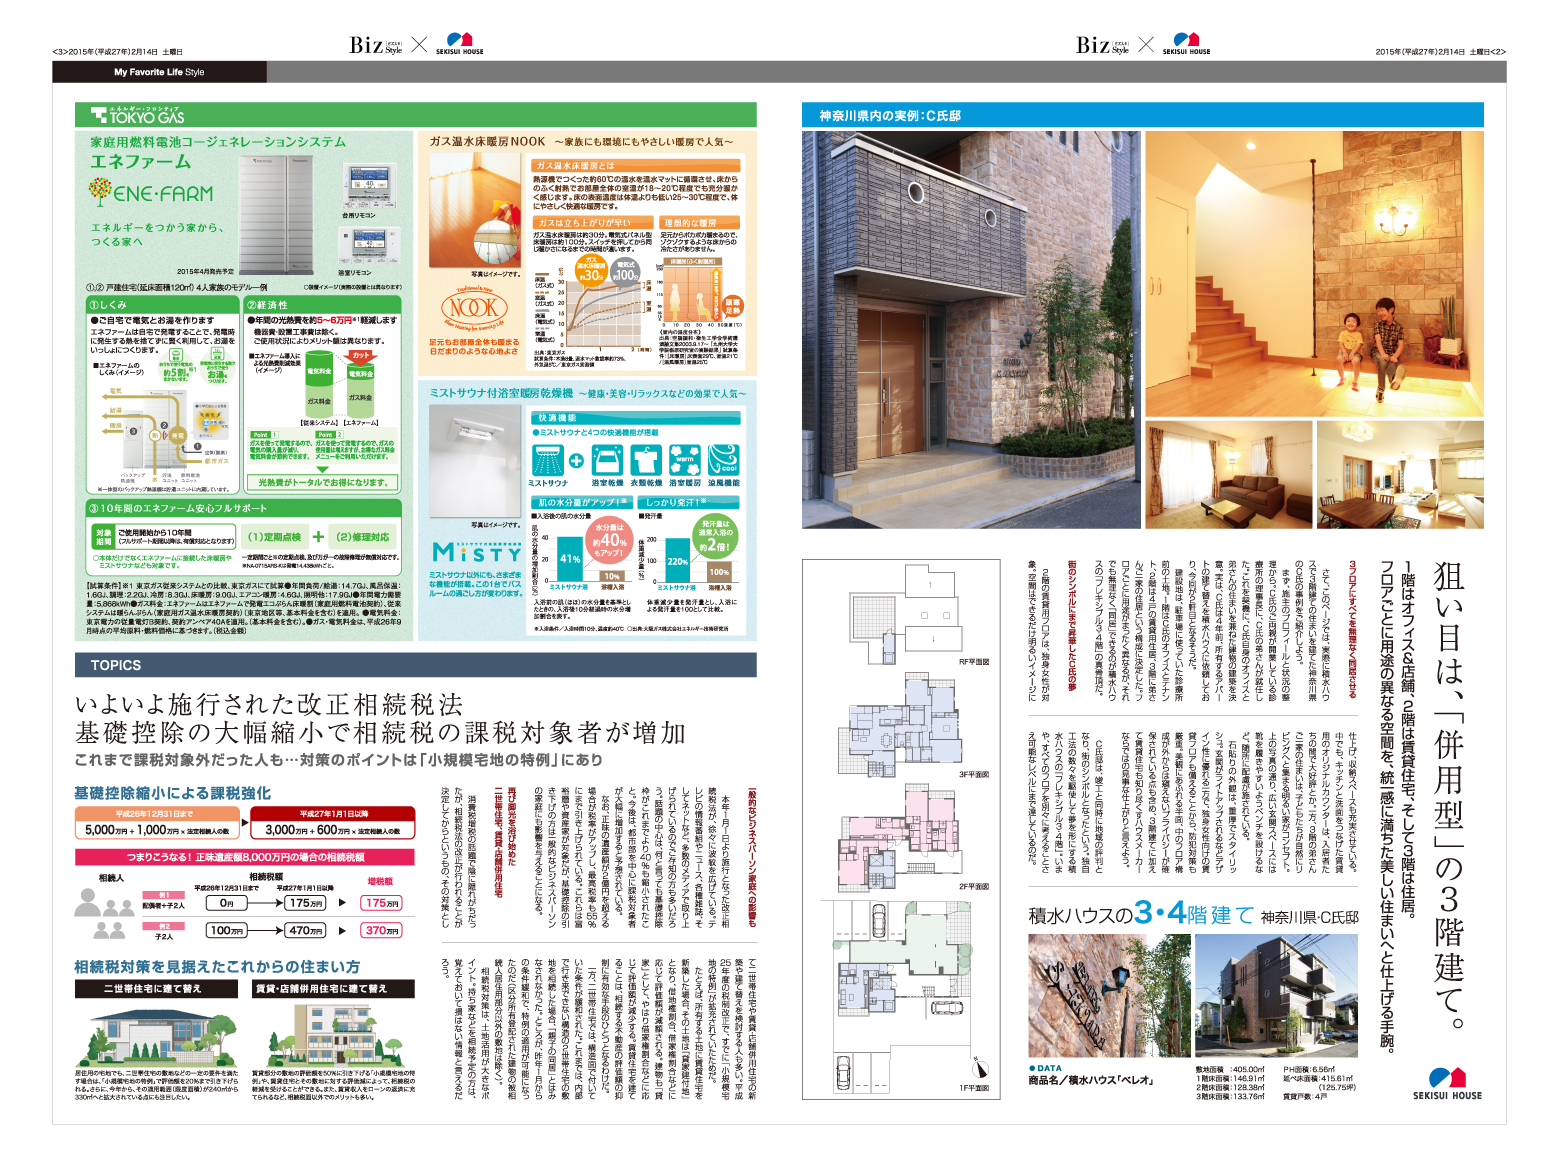Open the gas floor heating room photo

[x=475, y=211]
